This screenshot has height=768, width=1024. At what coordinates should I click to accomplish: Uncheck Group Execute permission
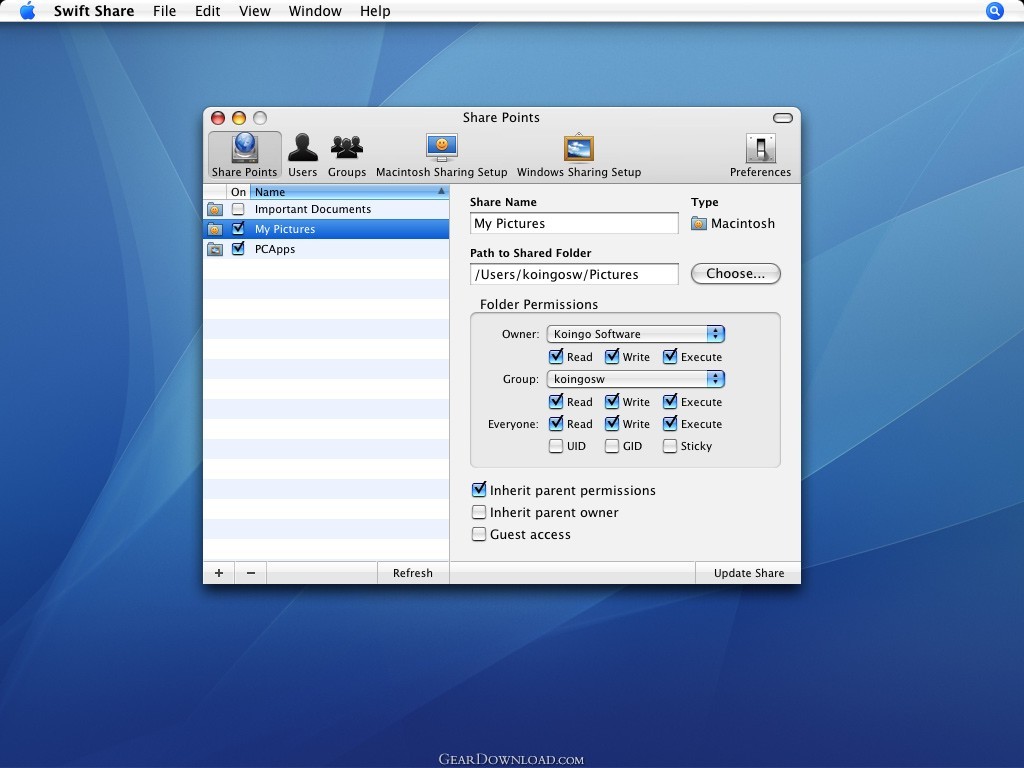670,402
